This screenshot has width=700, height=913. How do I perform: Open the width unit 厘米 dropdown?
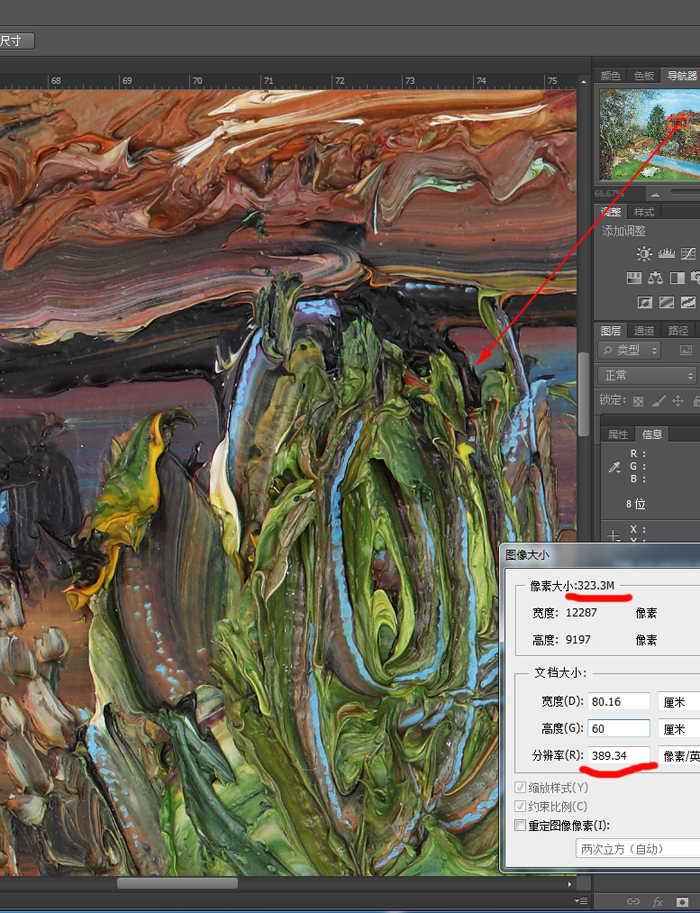coord(679,702)
